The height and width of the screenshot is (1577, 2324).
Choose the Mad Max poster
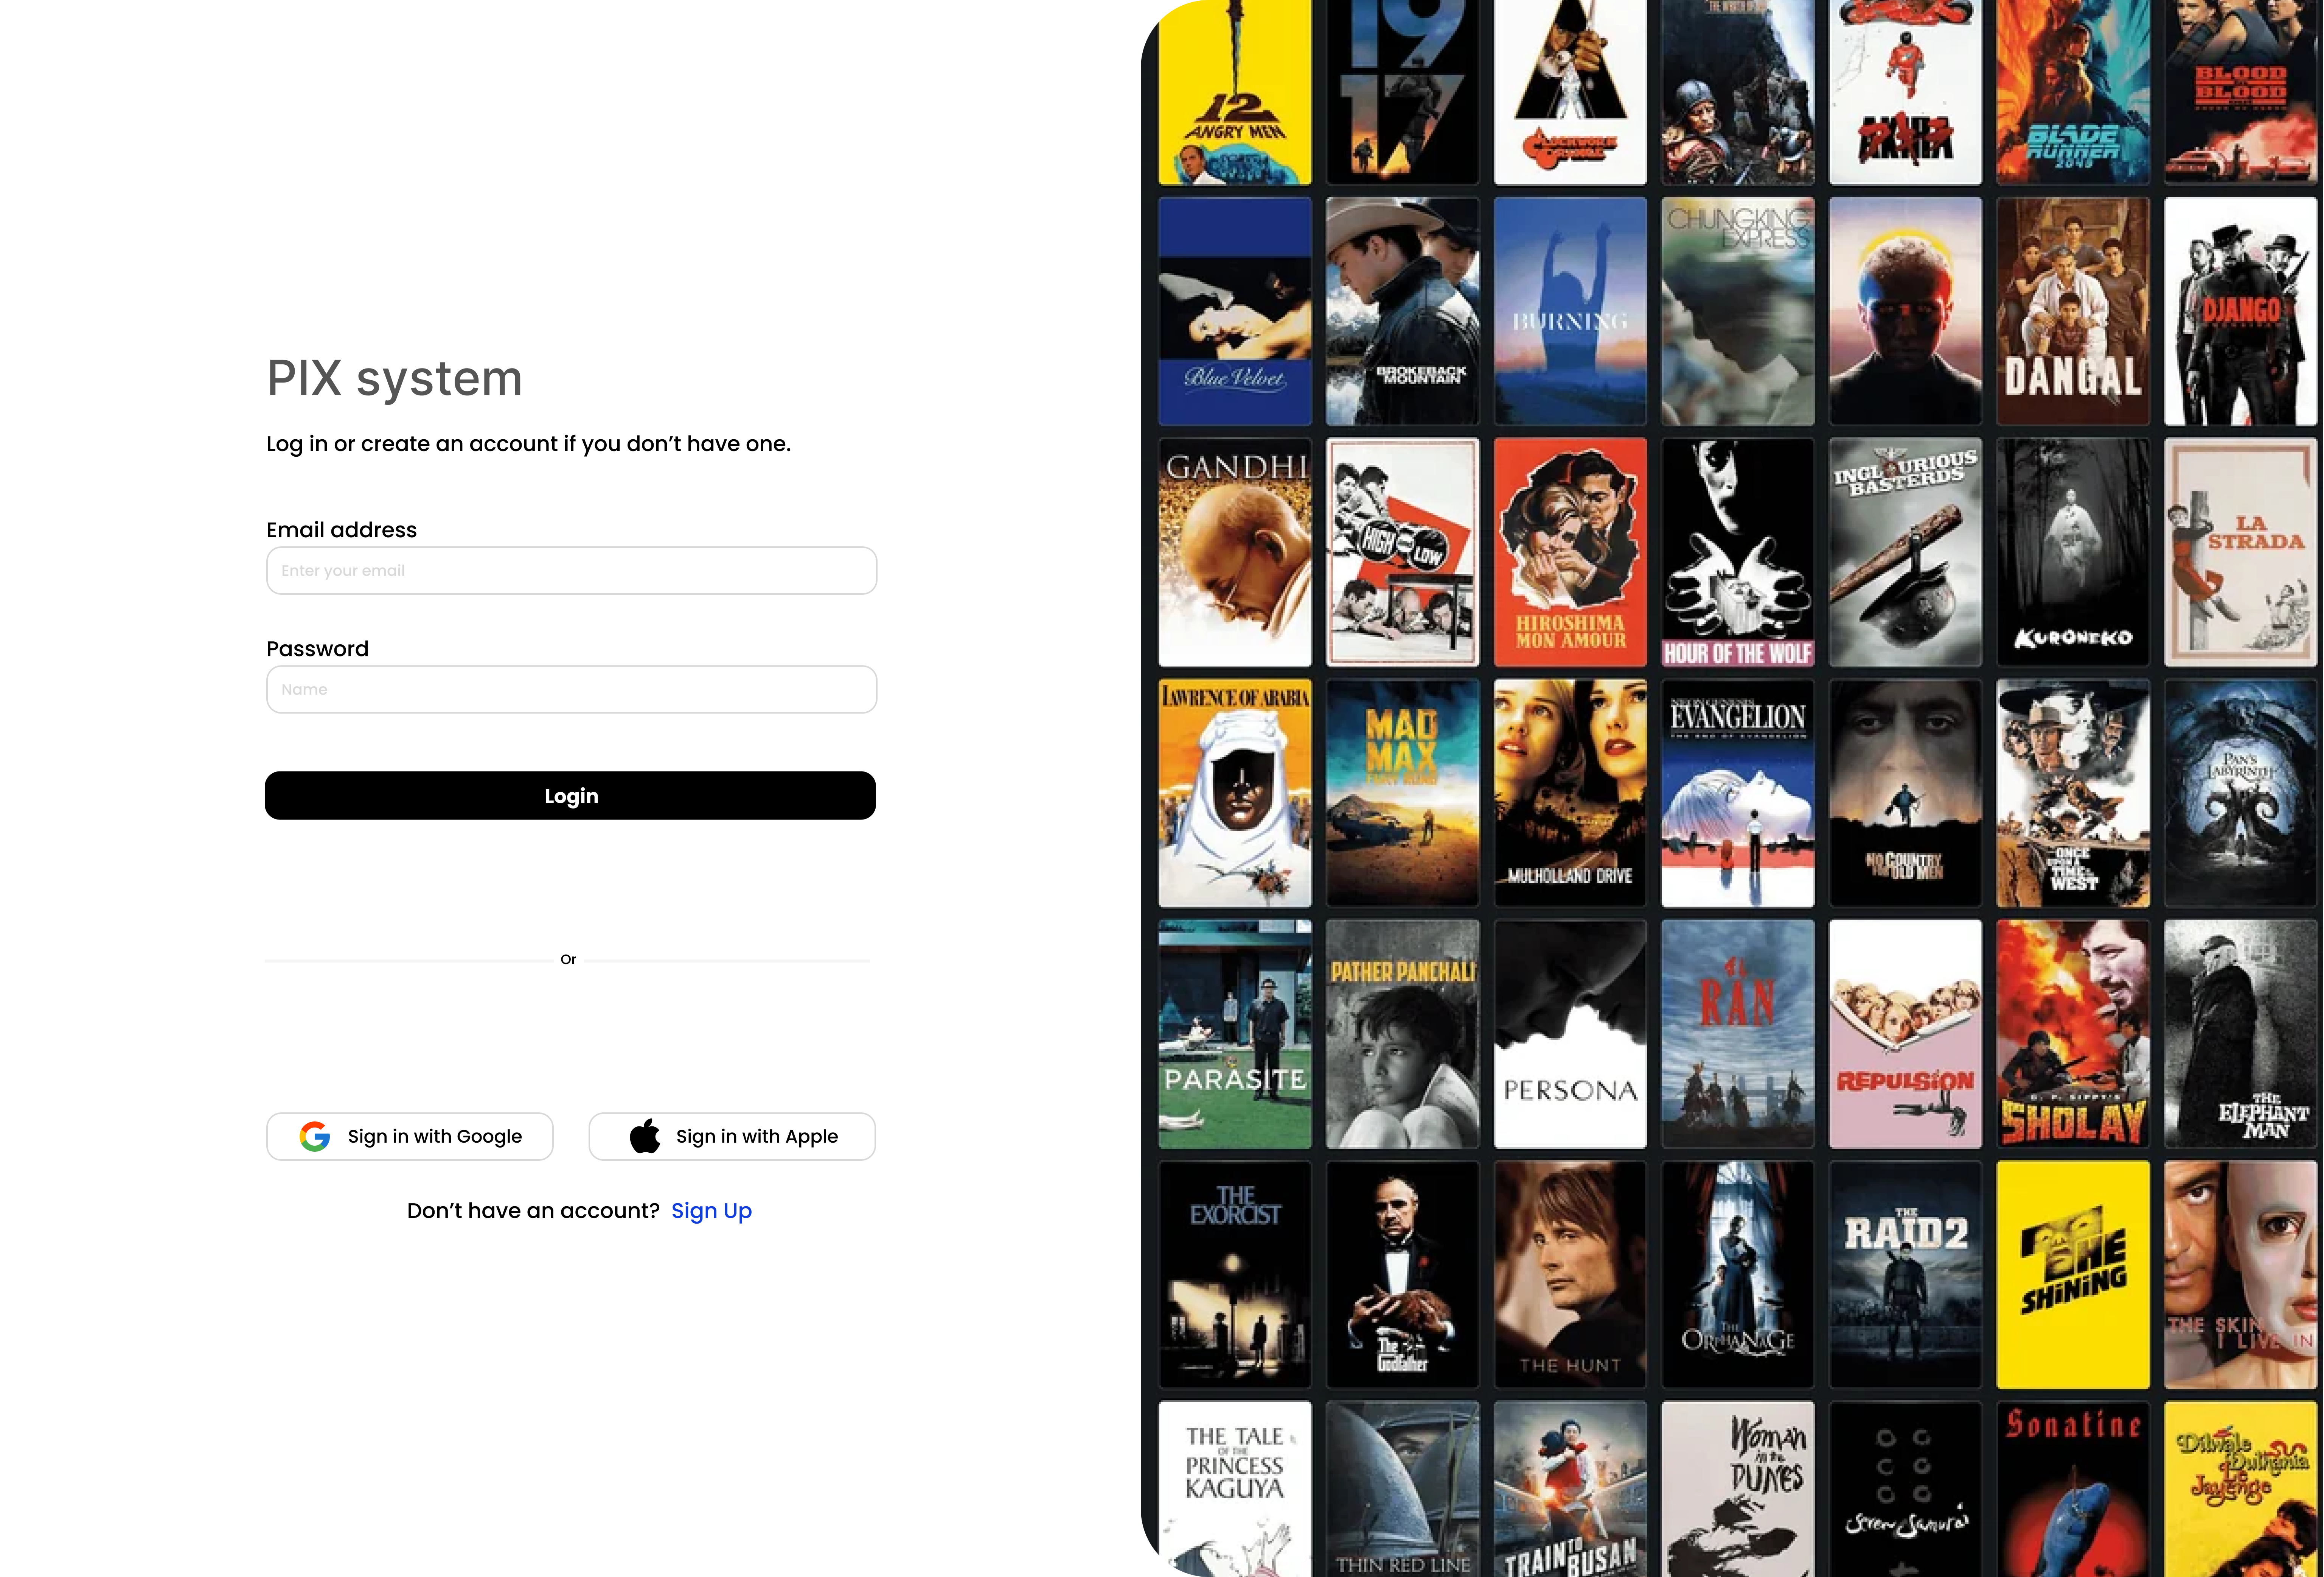click(1402, 793)
